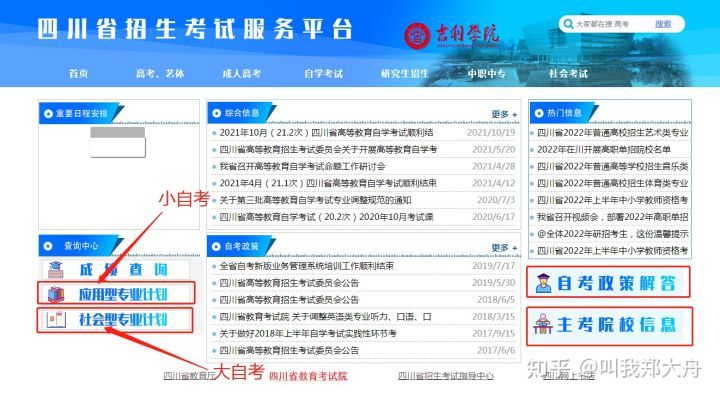Open the 研究生招生 navigation menu item

point(405,73)
